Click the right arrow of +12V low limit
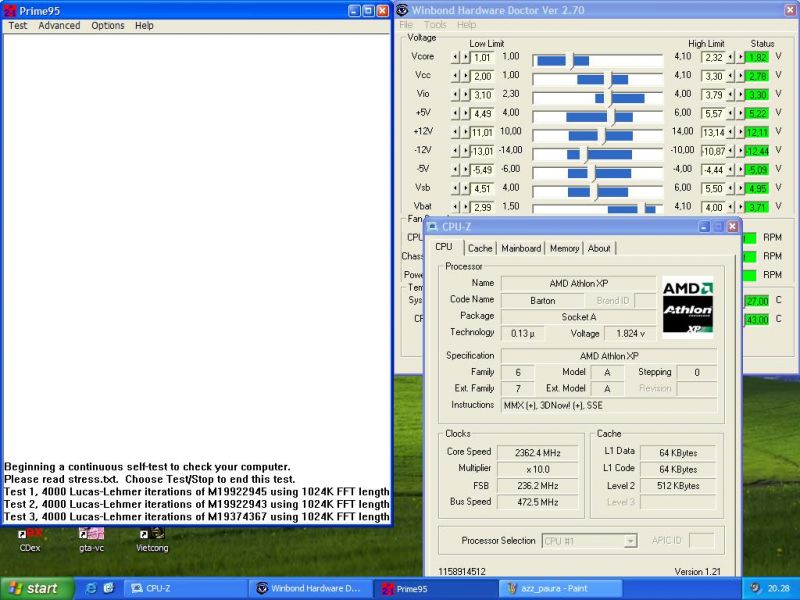Viewport: 800px width, 600px height. 465,133
